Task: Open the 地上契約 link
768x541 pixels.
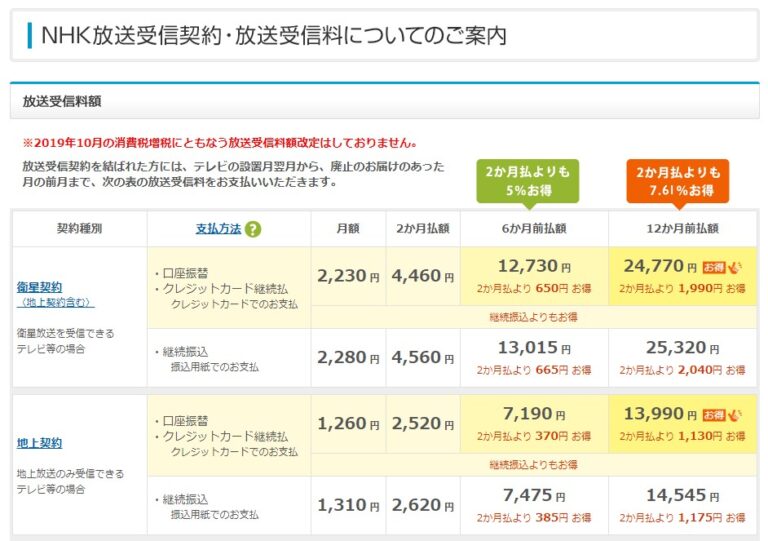Action: (39, 443)
